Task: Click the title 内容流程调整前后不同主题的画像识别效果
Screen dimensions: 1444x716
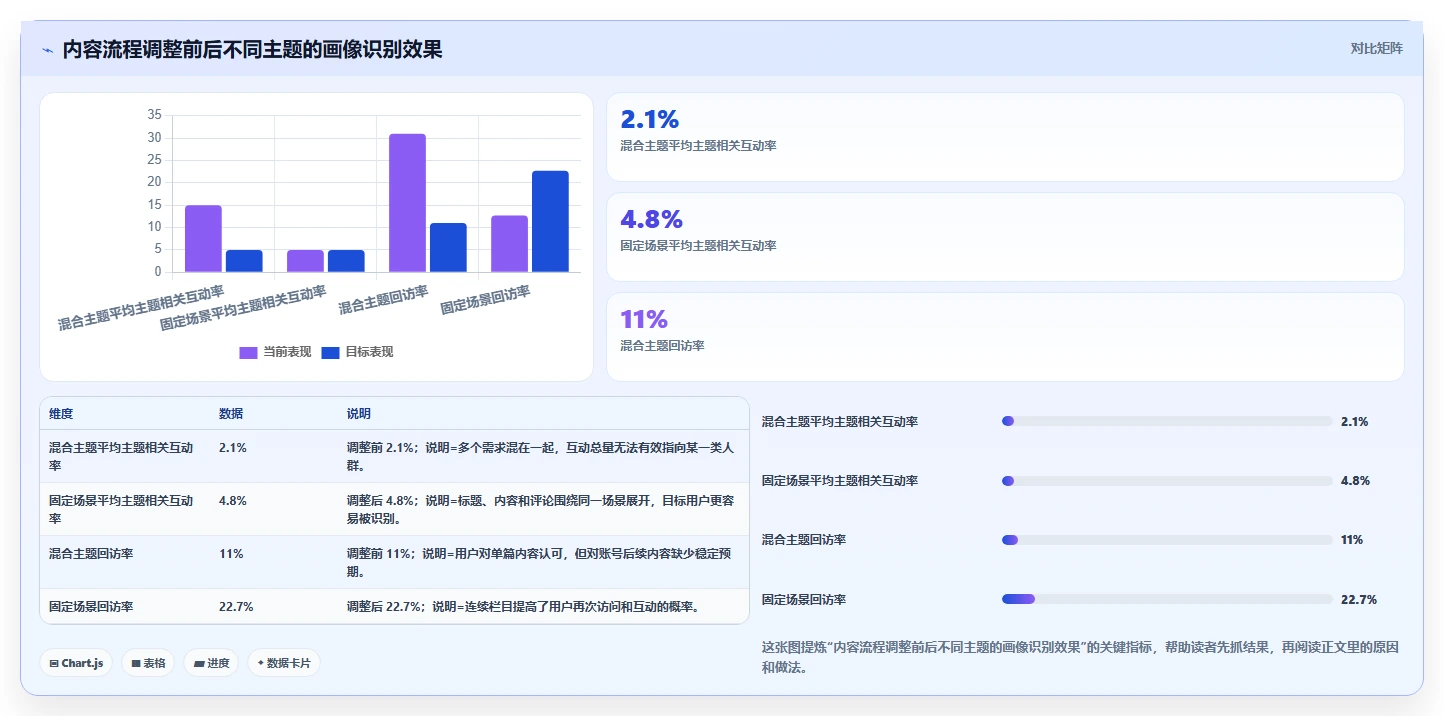Action: [x=252, y=49]
